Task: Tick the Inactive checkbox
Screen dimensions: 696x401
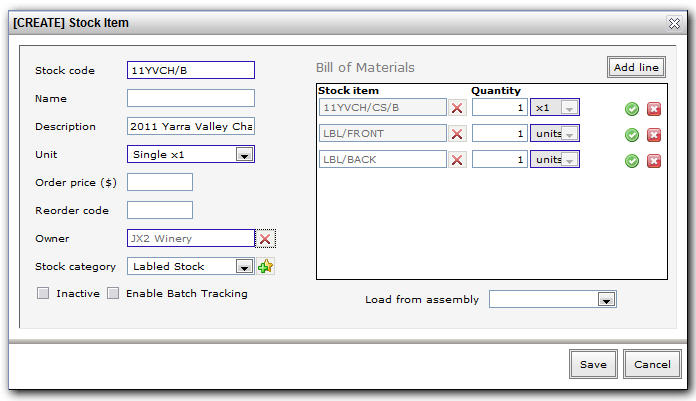Action: [43, 293]
